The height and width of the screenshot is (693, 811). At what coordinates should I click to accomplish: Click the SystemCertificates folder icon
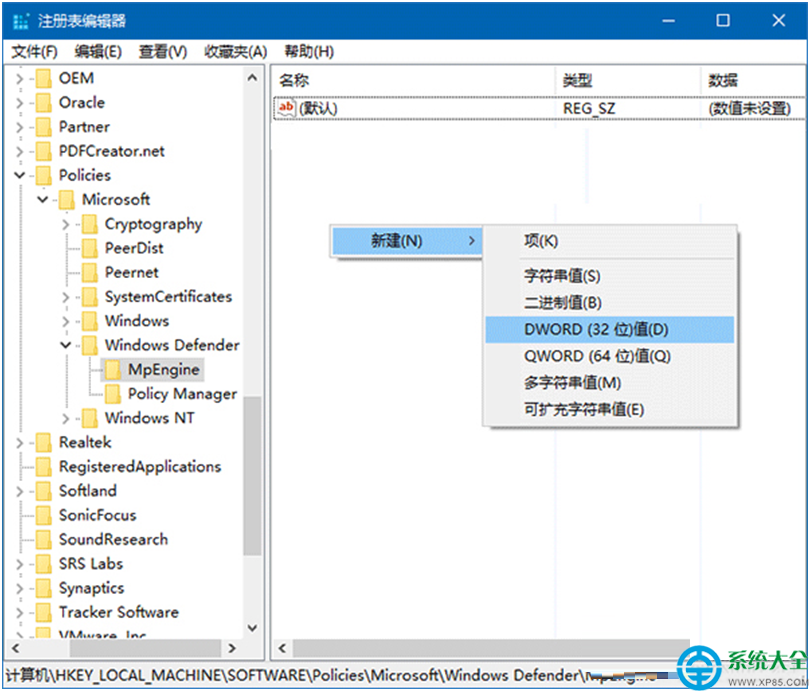click(x=89, y=297)
